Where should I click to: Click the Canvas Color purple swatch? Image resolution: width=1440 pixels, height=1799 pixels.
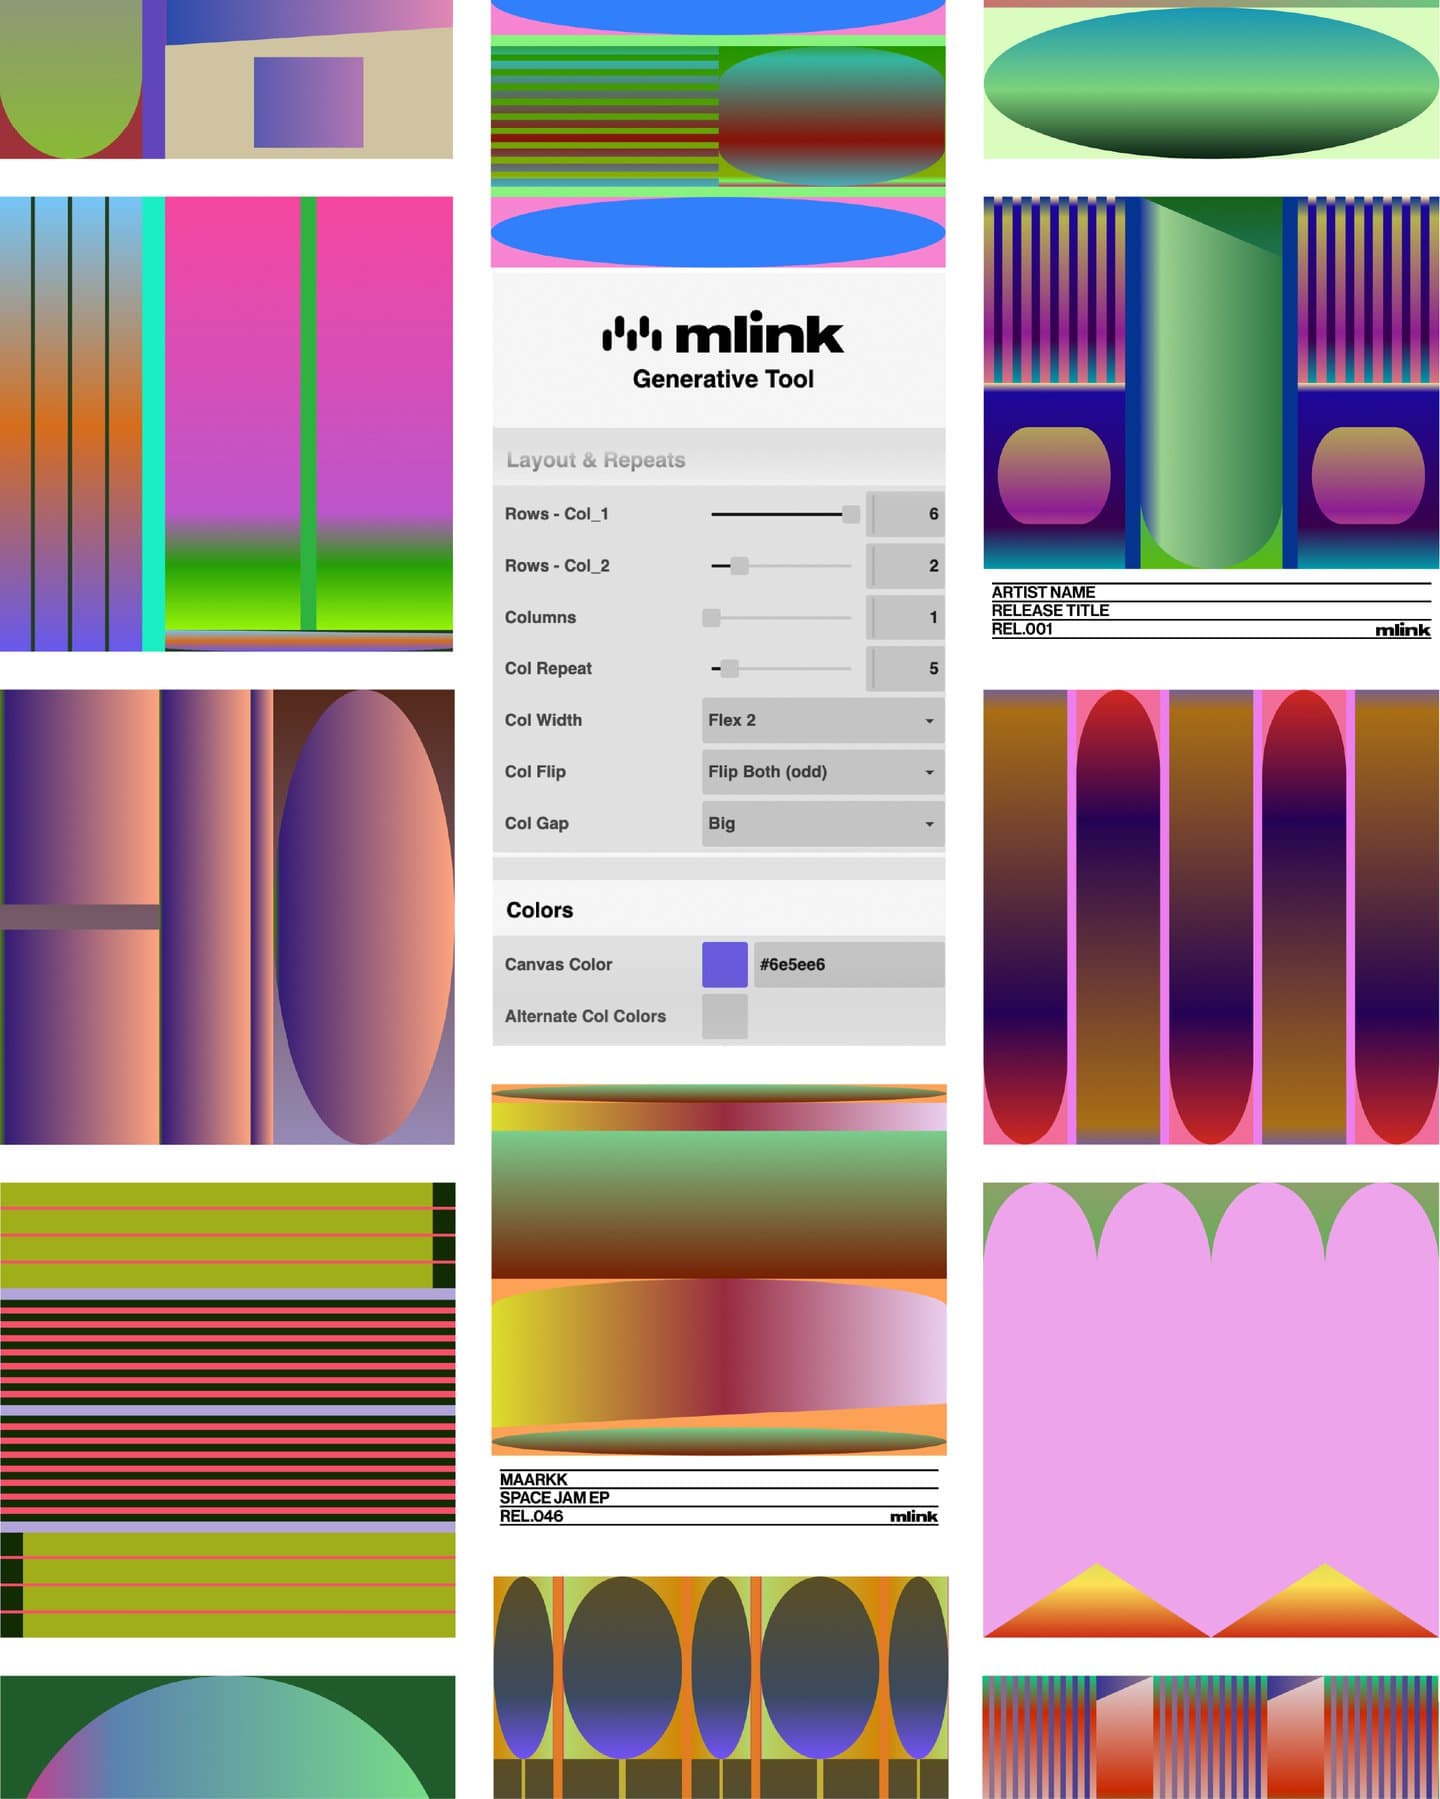tap(725, 965)
